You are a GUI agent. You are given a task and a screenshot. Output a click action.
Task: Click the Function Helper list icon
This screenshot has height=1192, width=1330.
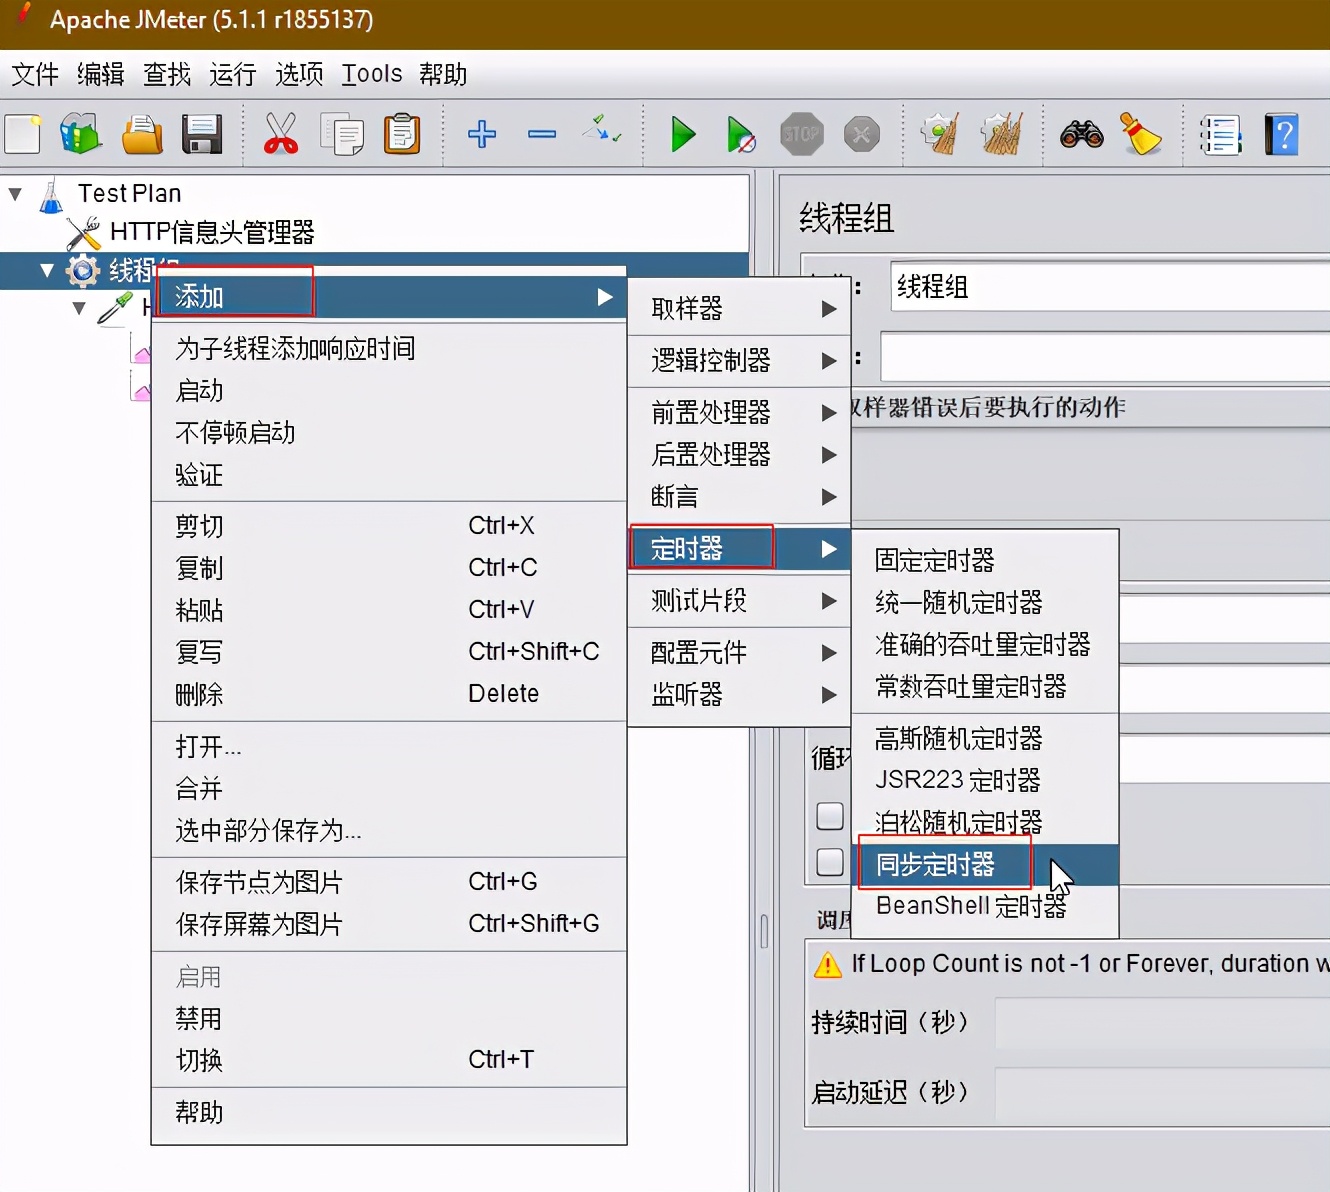pos(1221,134)
